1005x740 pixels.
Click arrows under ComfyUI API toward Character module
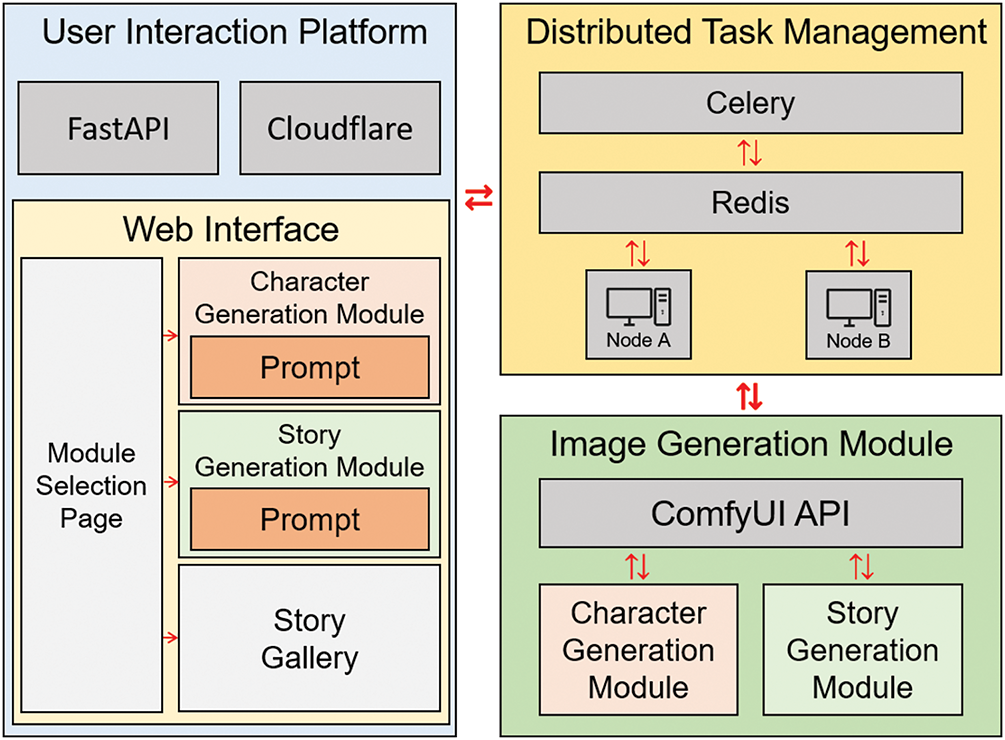coord(638,568)
